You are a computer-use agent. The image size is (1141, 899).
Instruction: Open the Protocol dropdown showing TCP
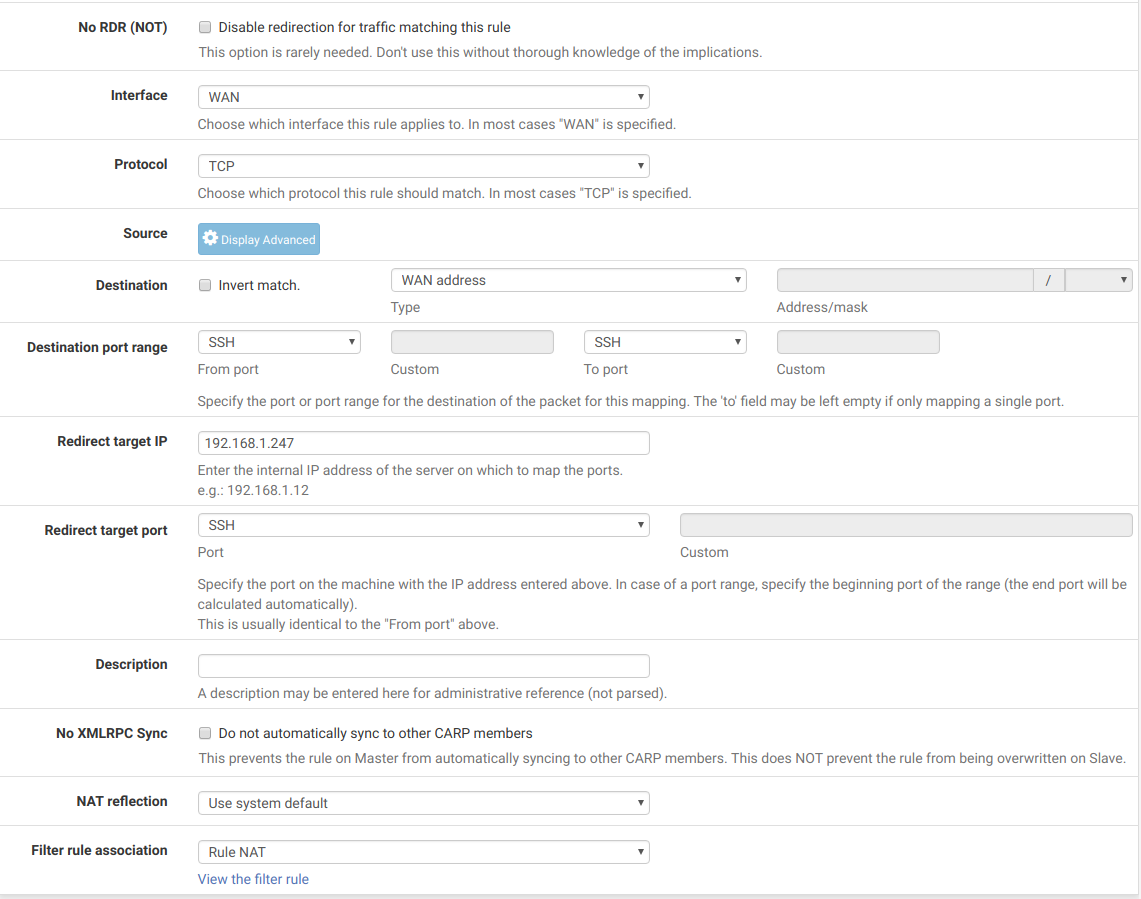[423, 166]
